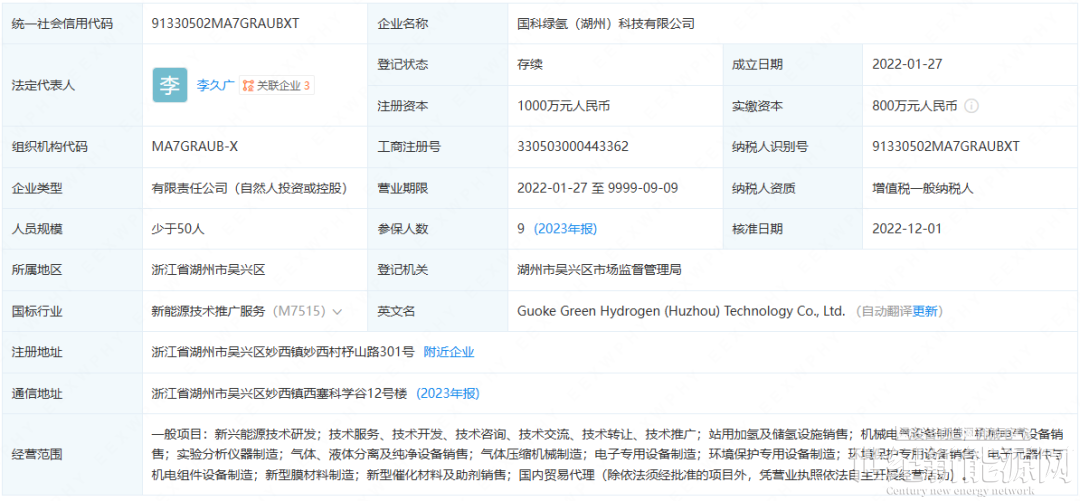Click mailing address 浙江省湖州市吴兴区妙西镇西塞科学谷12号楼
The image size is (1080, 501).
[280, 393]
